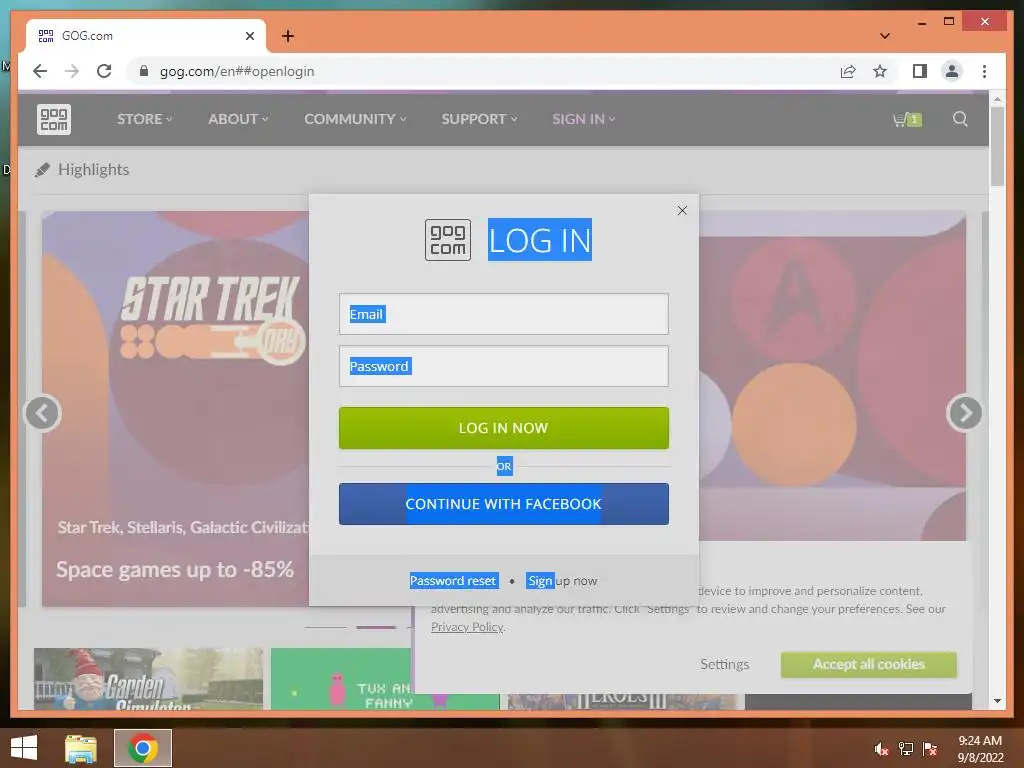Click the search magnifier icon

pos(960,119)
